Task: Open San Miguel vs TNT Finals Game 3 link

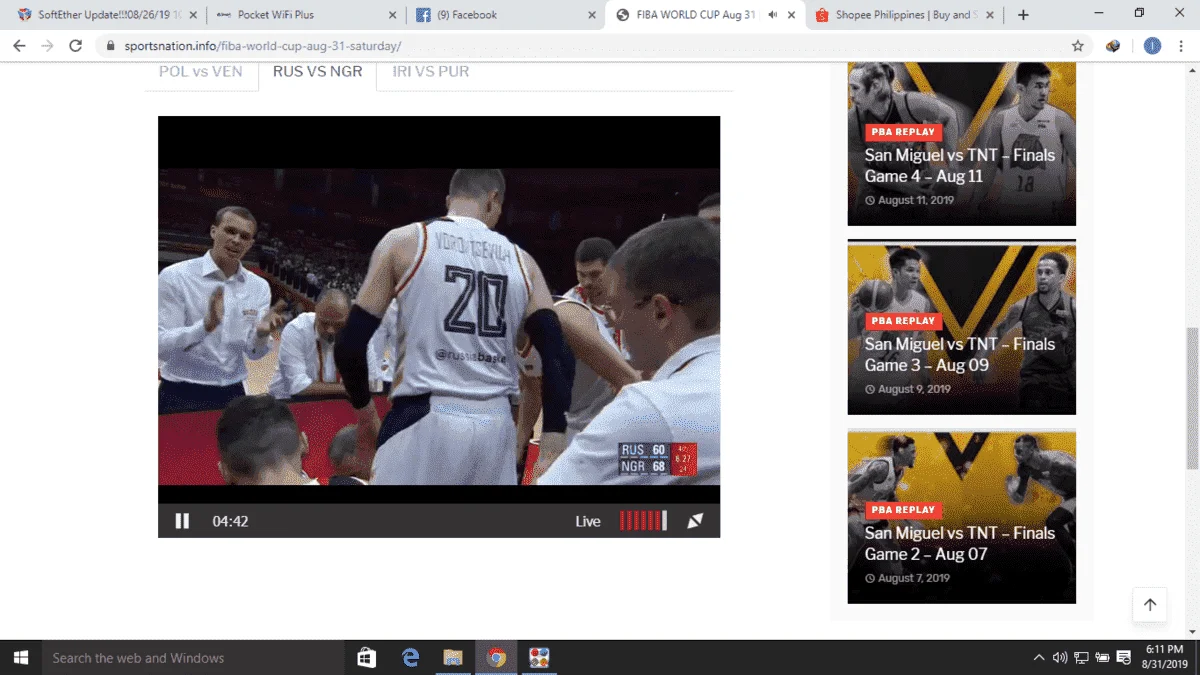Action: 959,355
